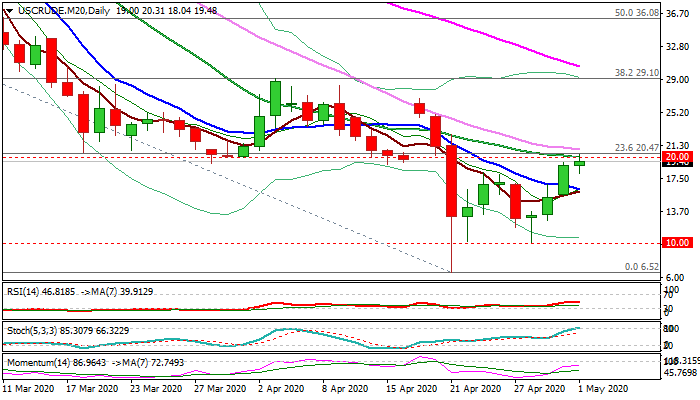700x400 pixels.
Task: Click the 36.70 value on the price axis
Action: point(678,14)
